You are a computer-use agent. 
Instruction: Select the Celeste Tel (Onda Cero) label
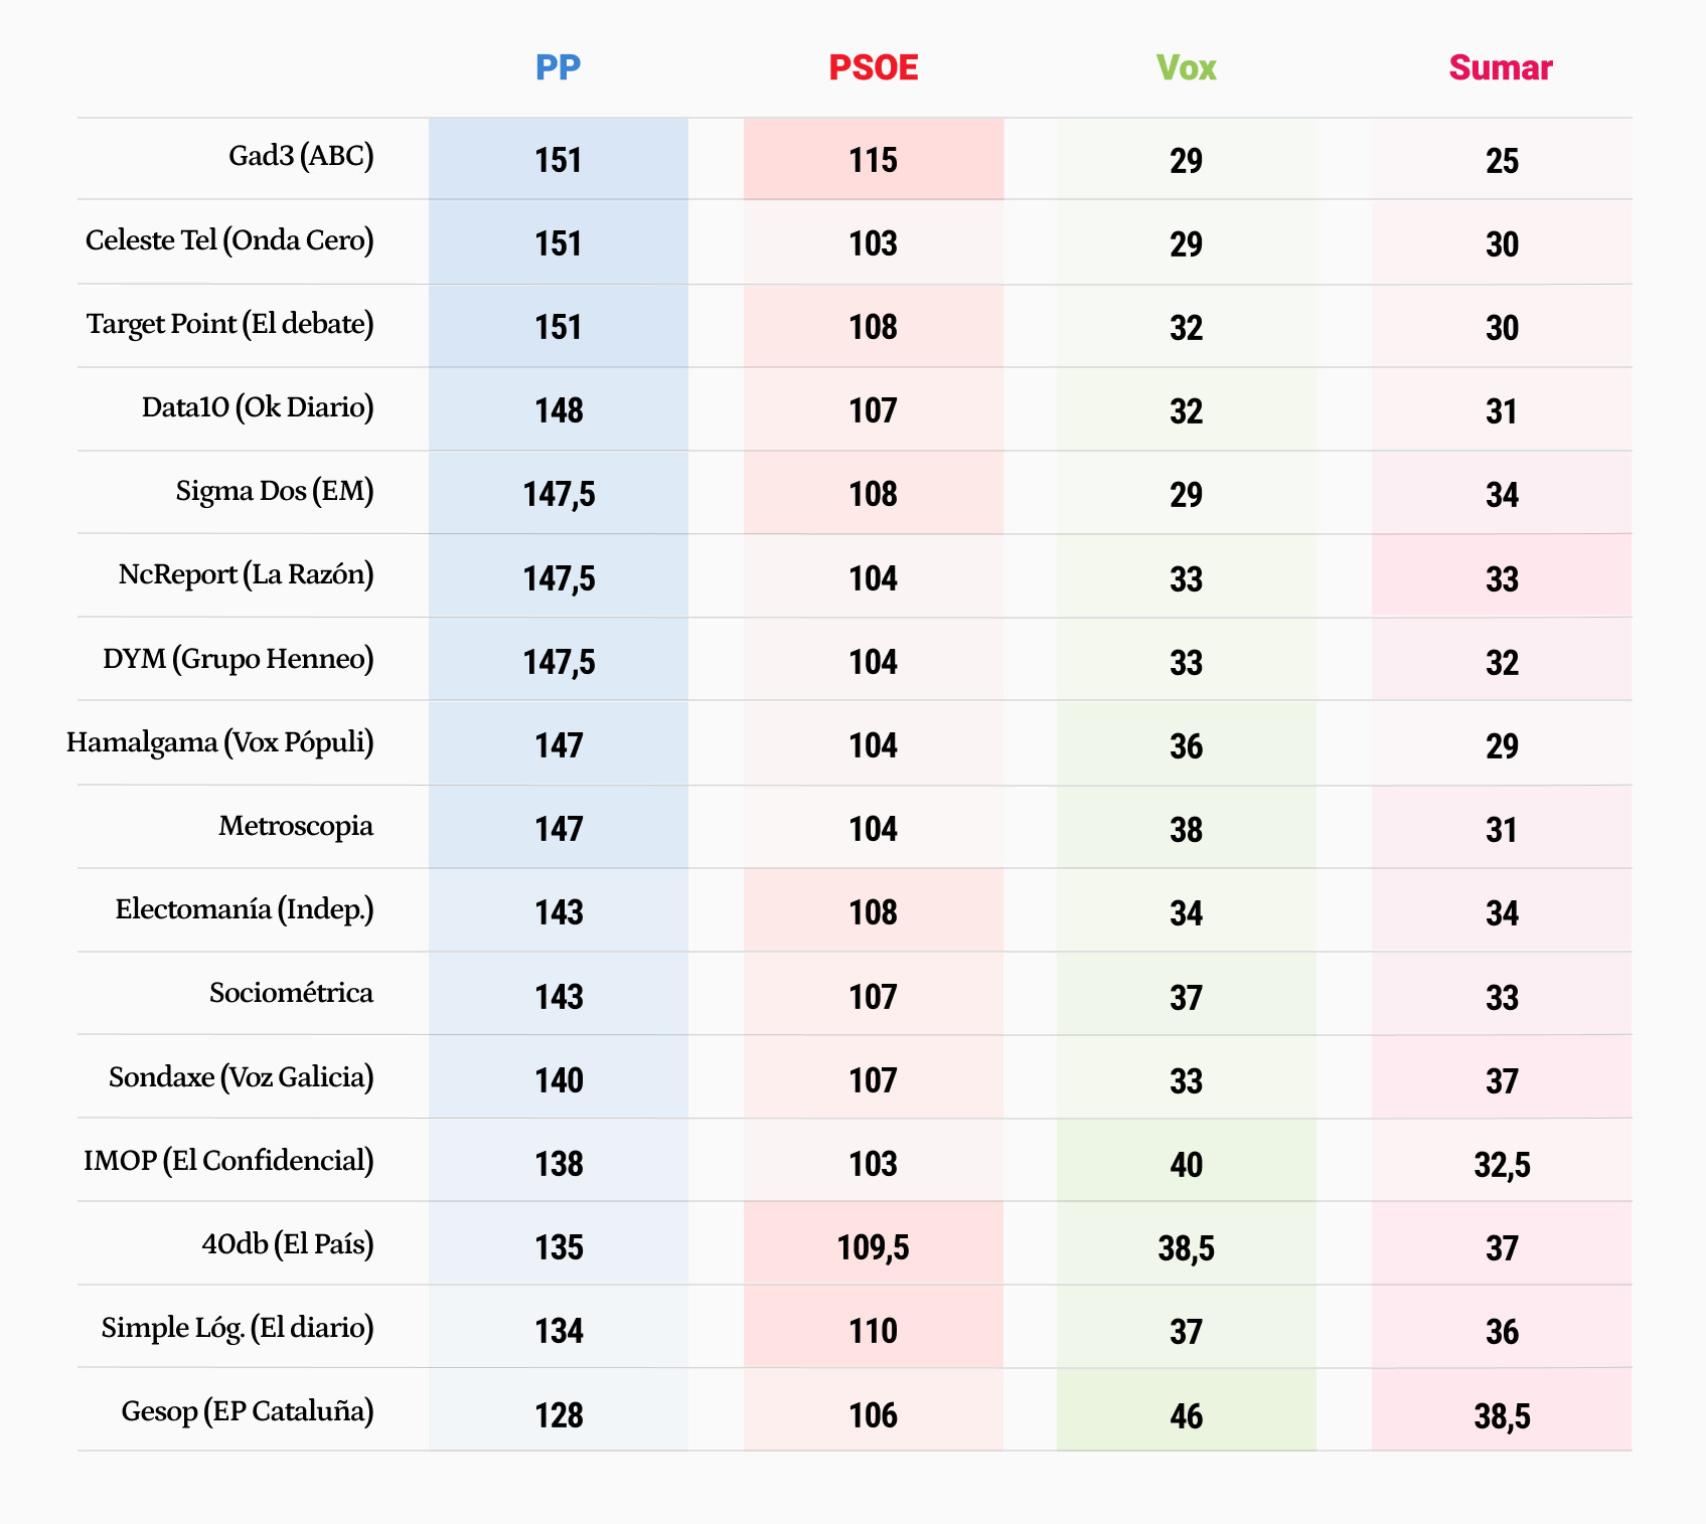(229, 240)
